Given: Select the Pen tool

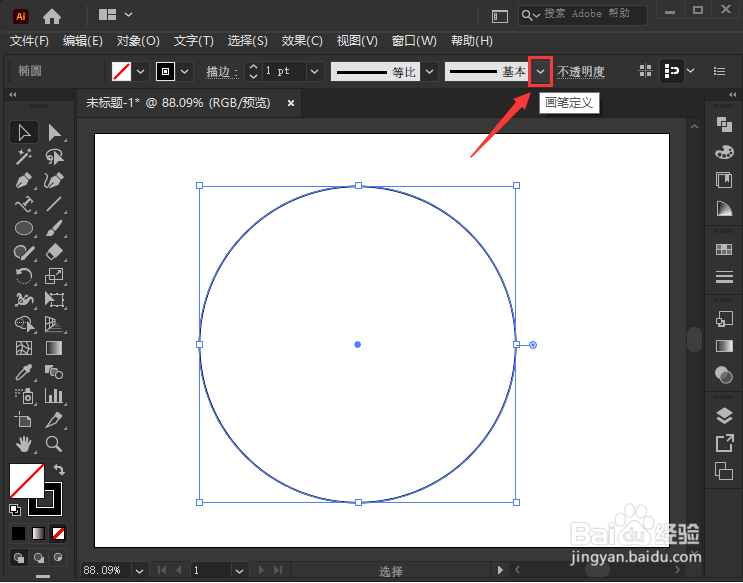Looking at the screenshot, I should (24, 181).
